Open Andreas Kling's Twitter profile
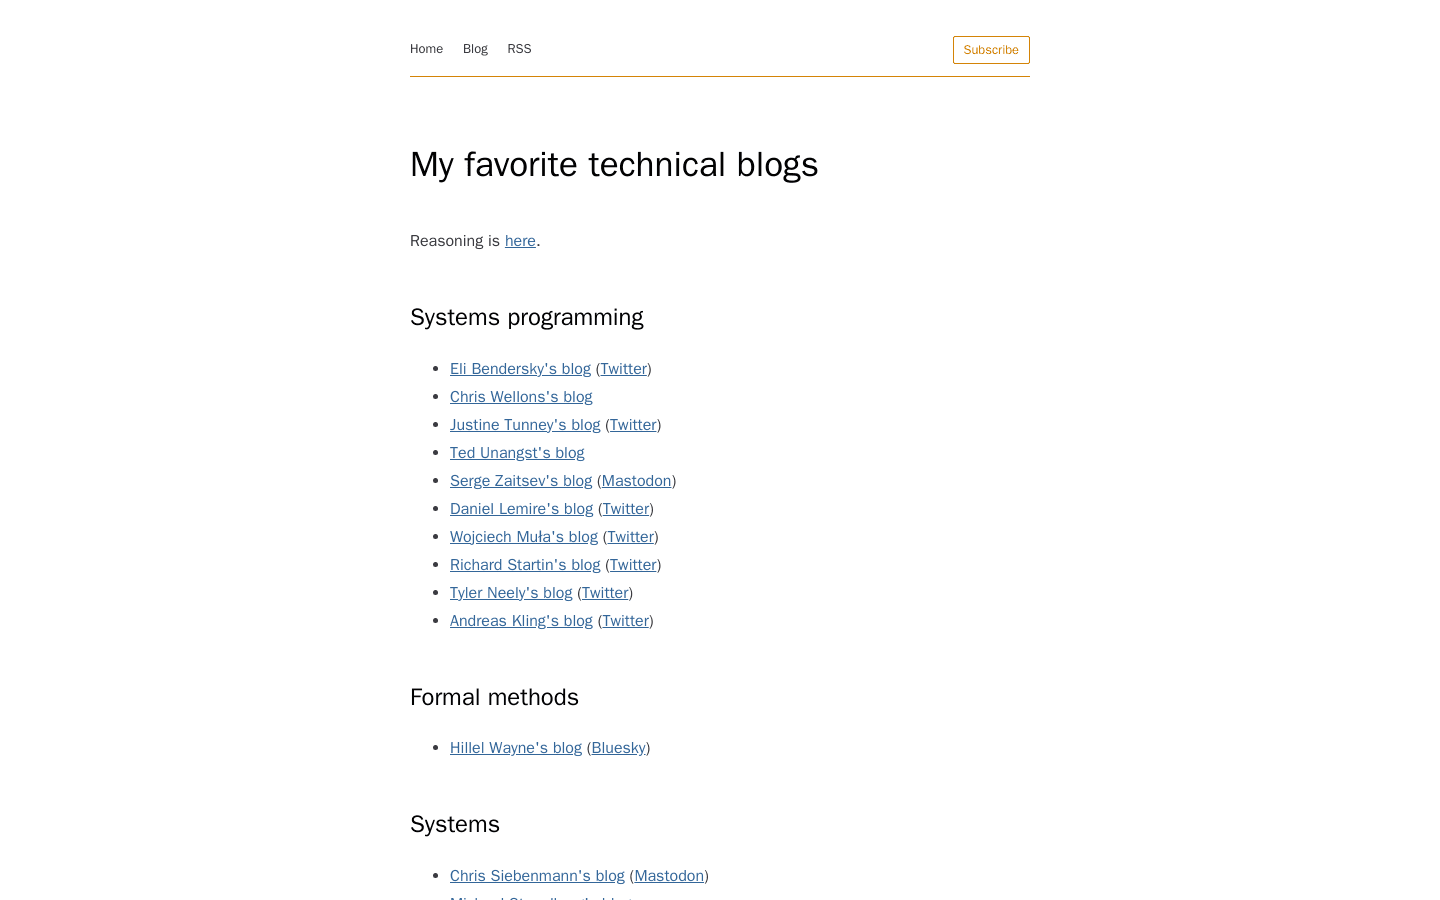This screenshot has width=1440, height=900. (625, 621)
